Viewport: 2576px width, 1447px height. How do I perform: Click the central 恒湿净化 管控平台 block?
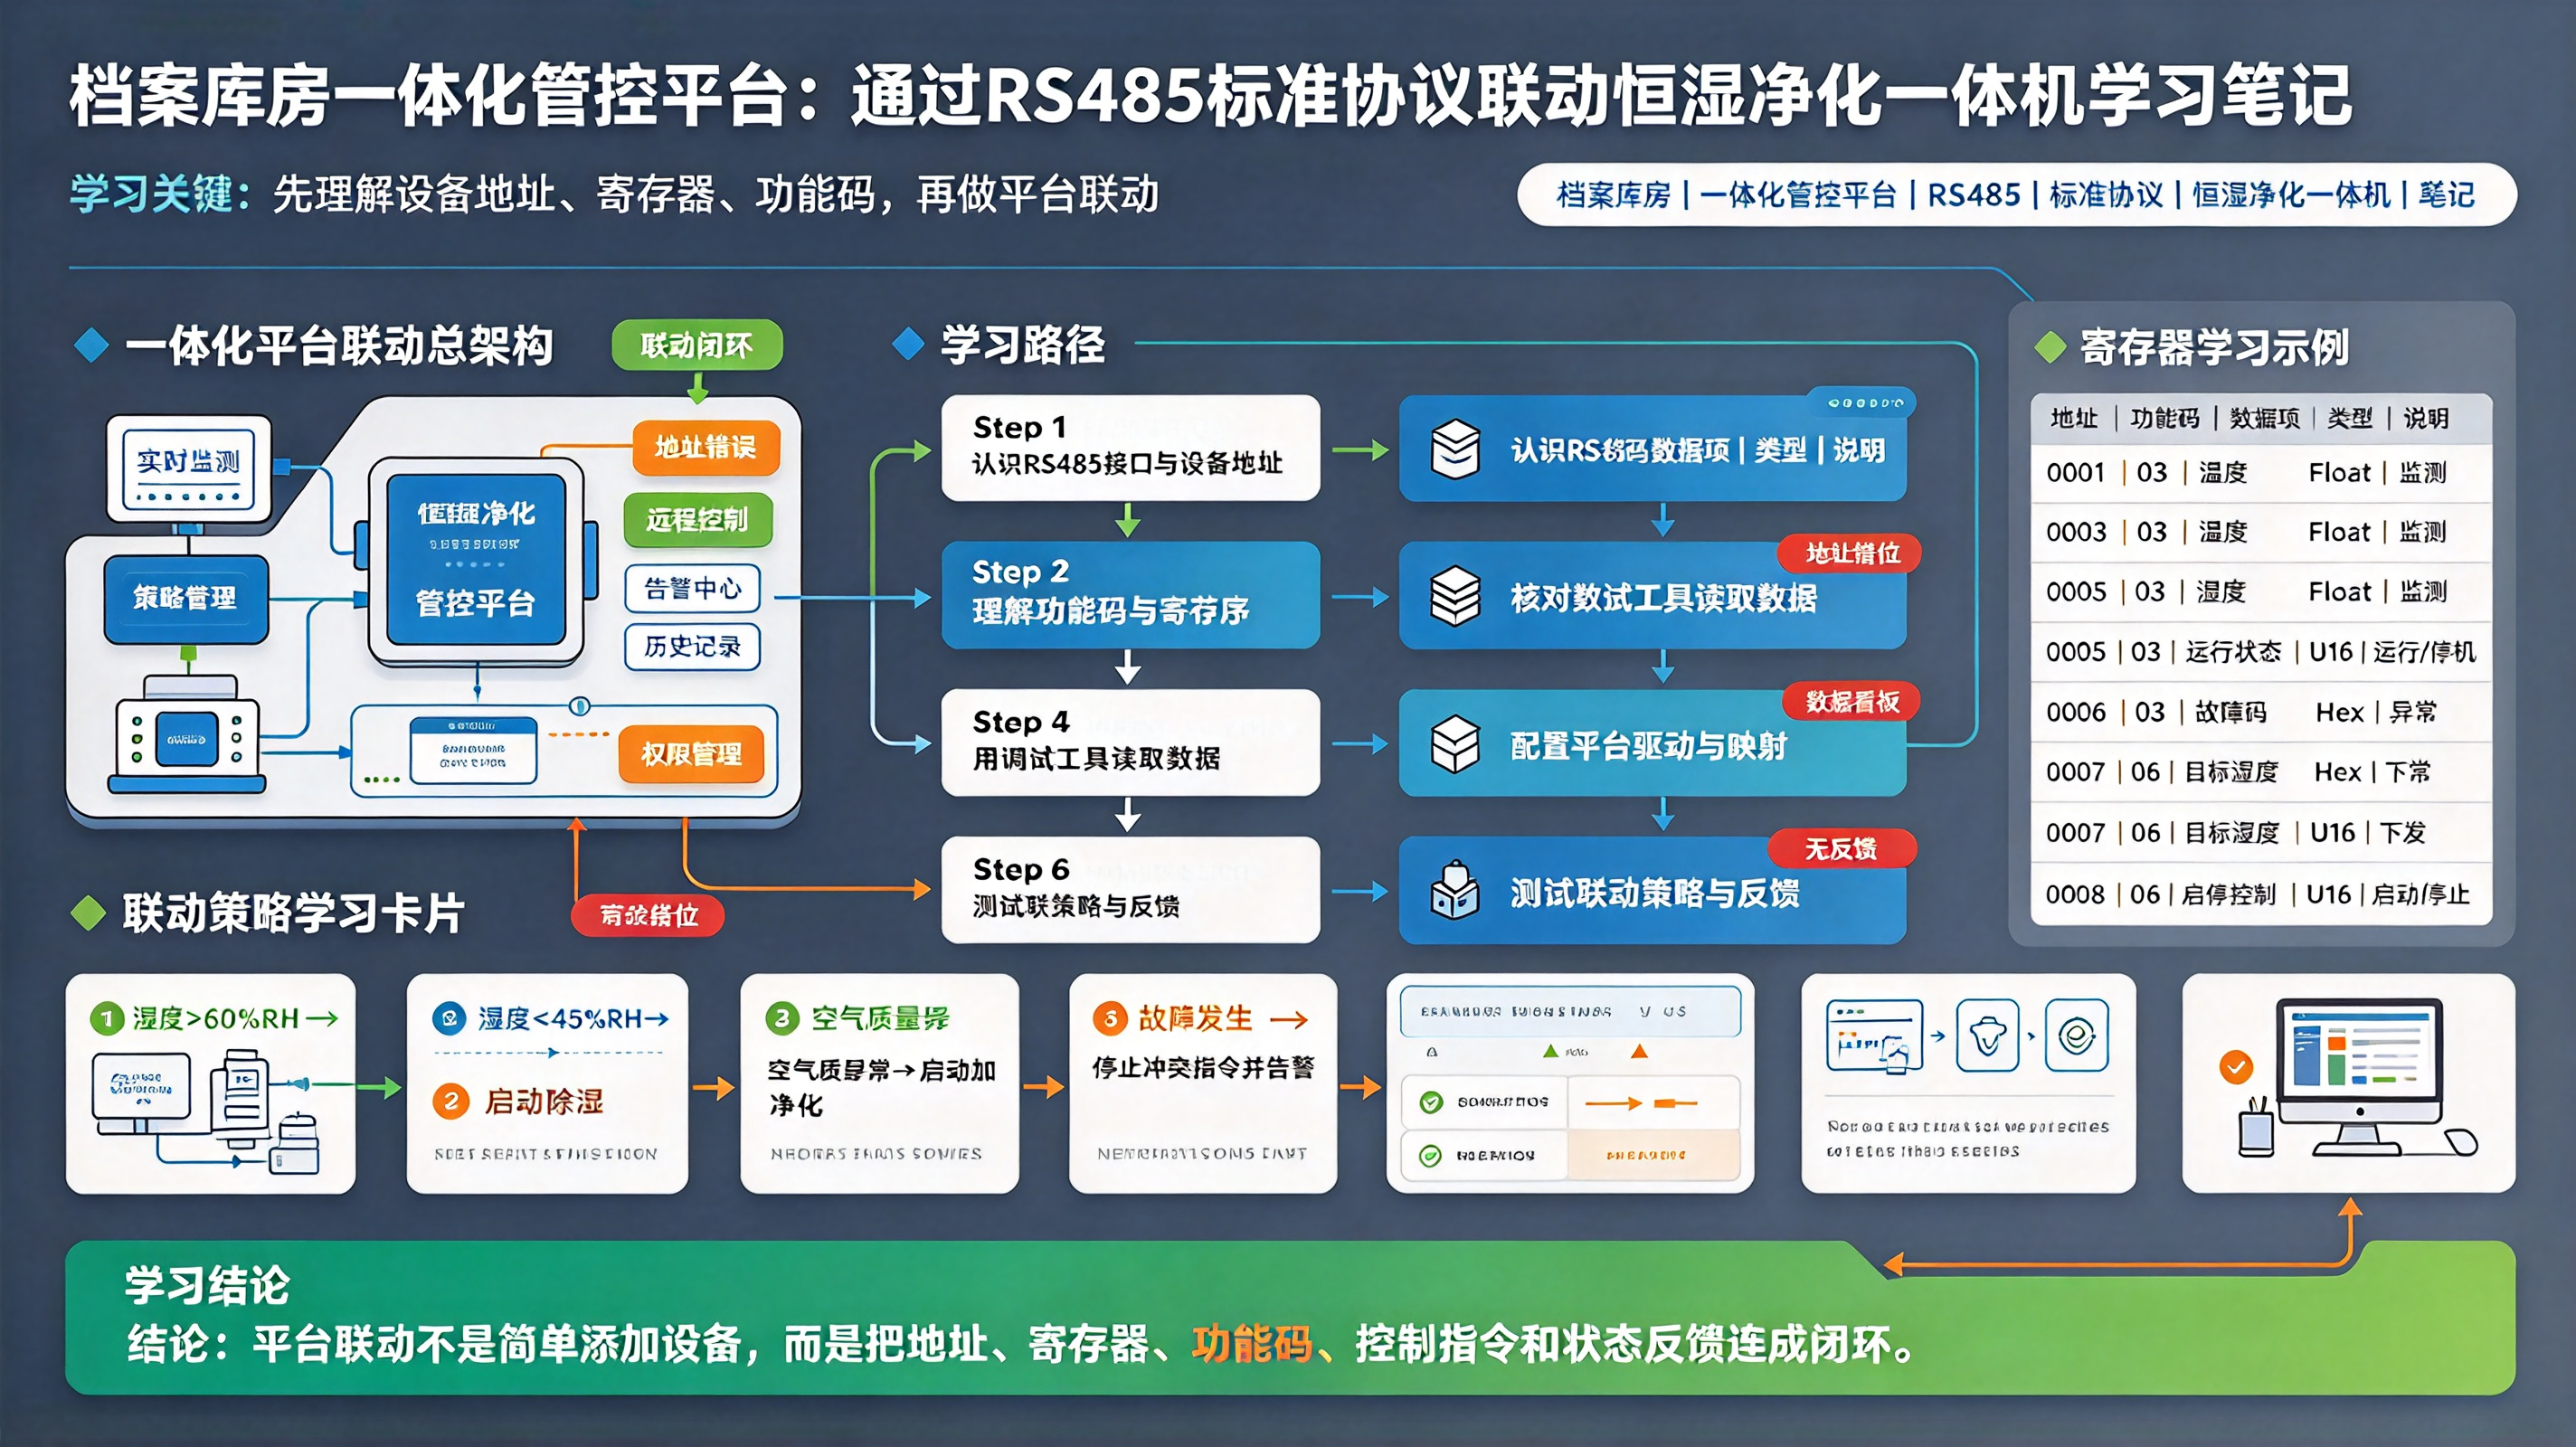pos(476,560)
